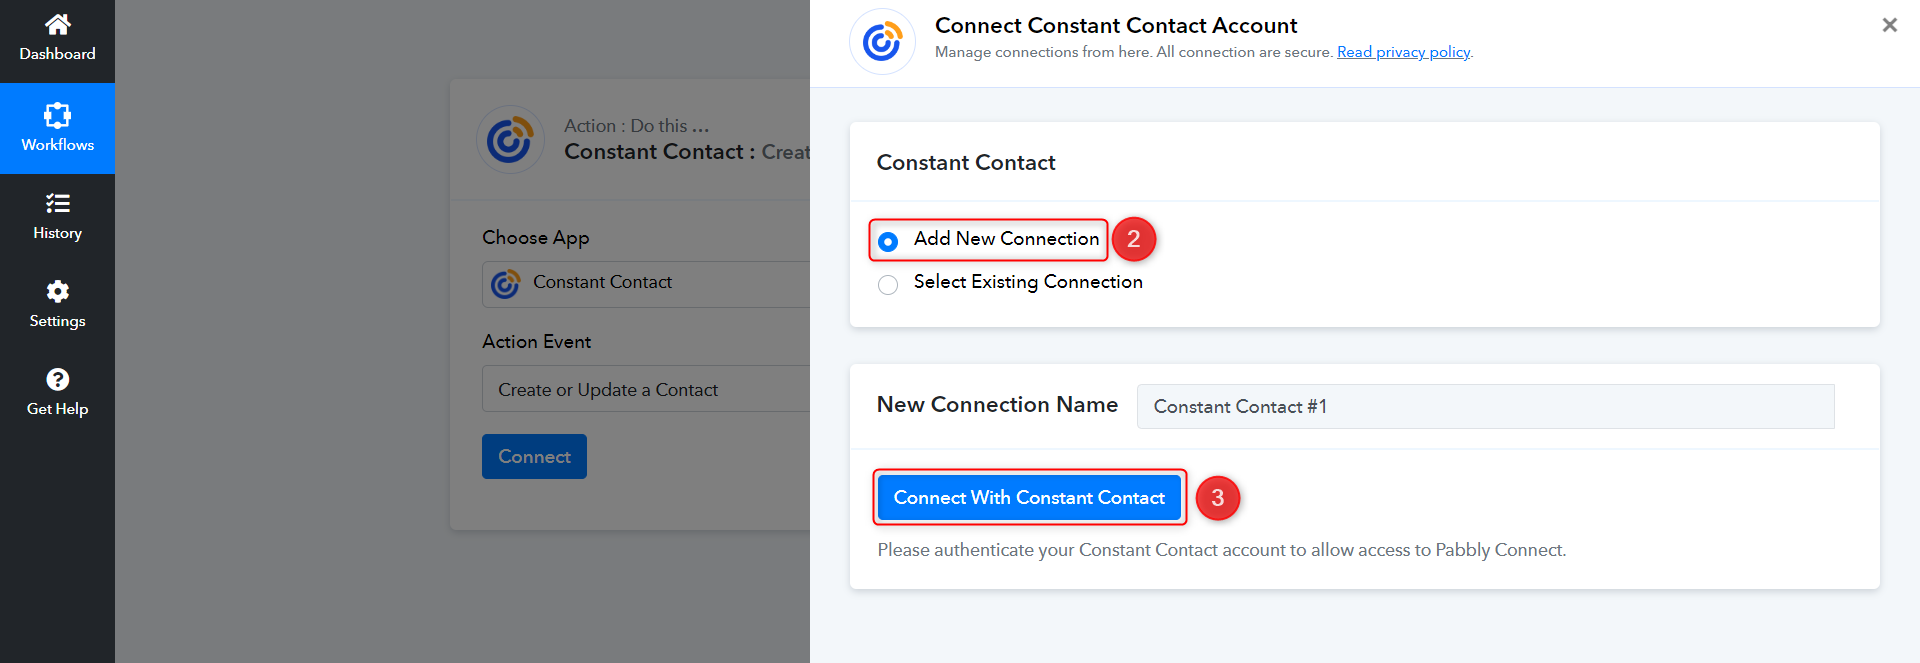The height and width of the screenshot is (663, 1920).
Task: Click the Constant Contact logo in Action step header
Action: (510, 140)
